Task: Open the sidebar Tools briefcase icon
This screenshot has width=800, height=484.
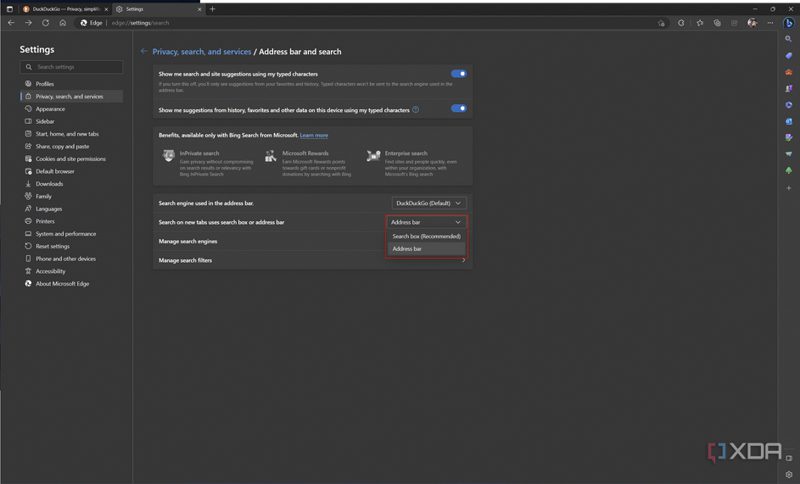Action: coord(788,72)
